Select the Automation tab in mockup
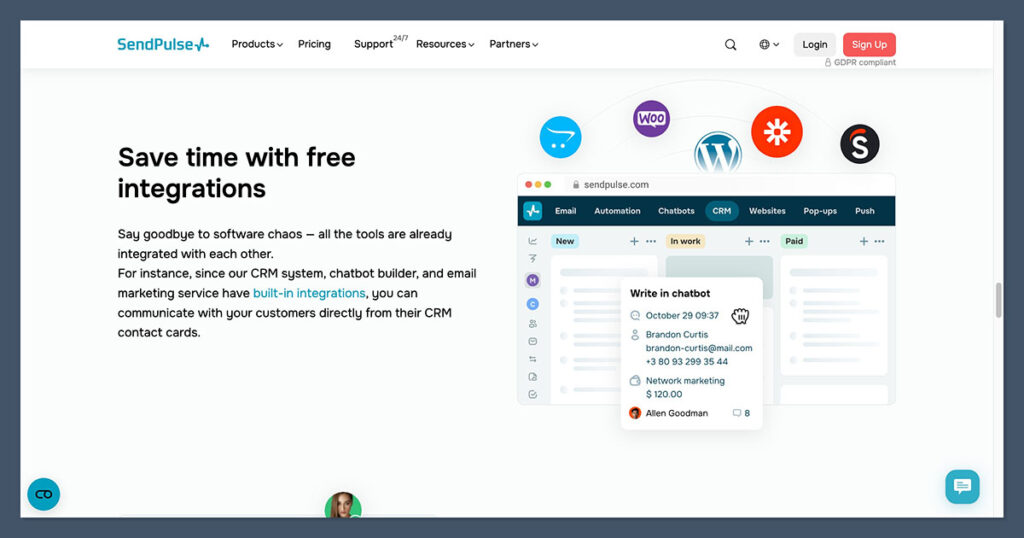1024x538 pixels. 617,211
